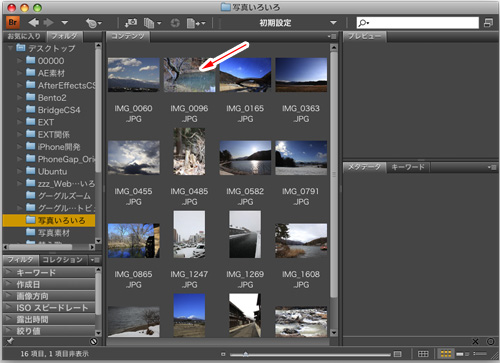Open the refine (review mode) menu icon
The height and width of the screenshot is (363, 500).
point(152,23)
